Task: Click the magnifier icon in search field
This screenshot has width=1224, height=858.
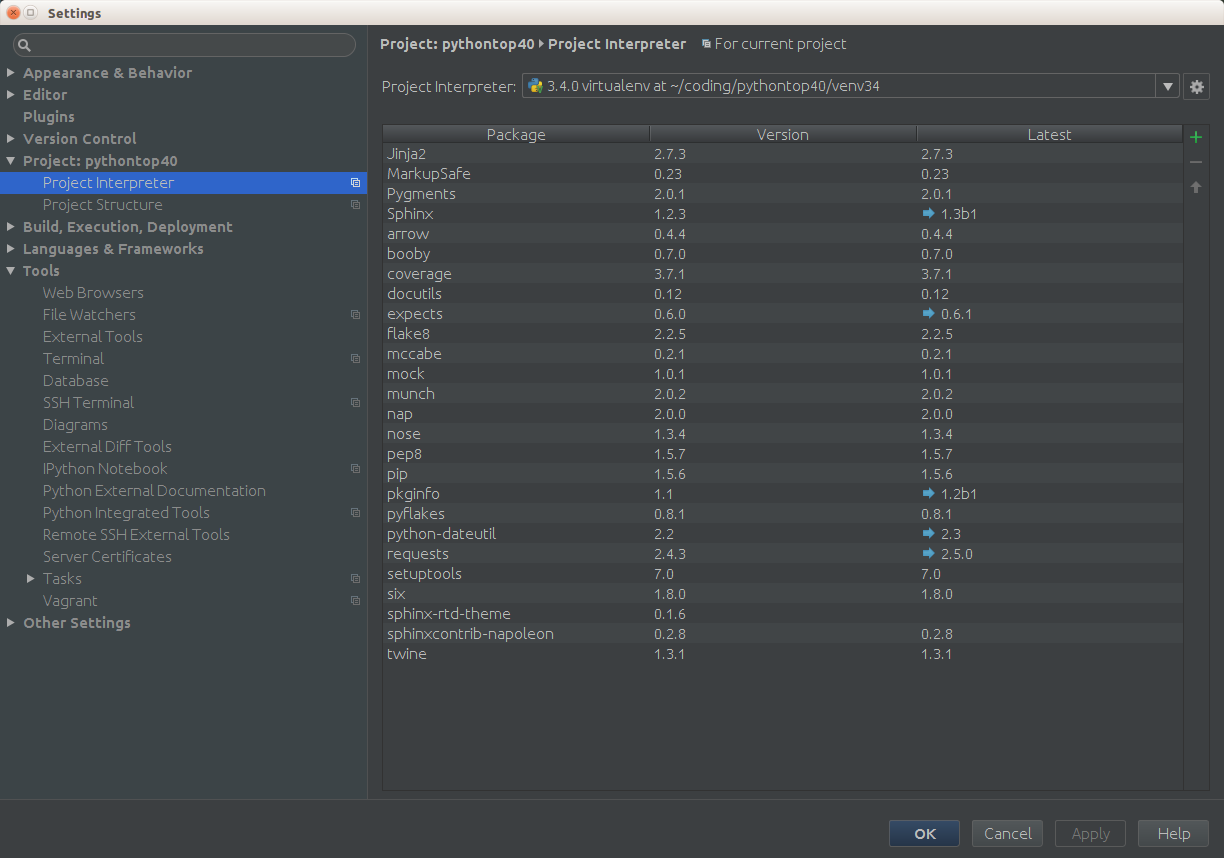Action: point(22,45)
